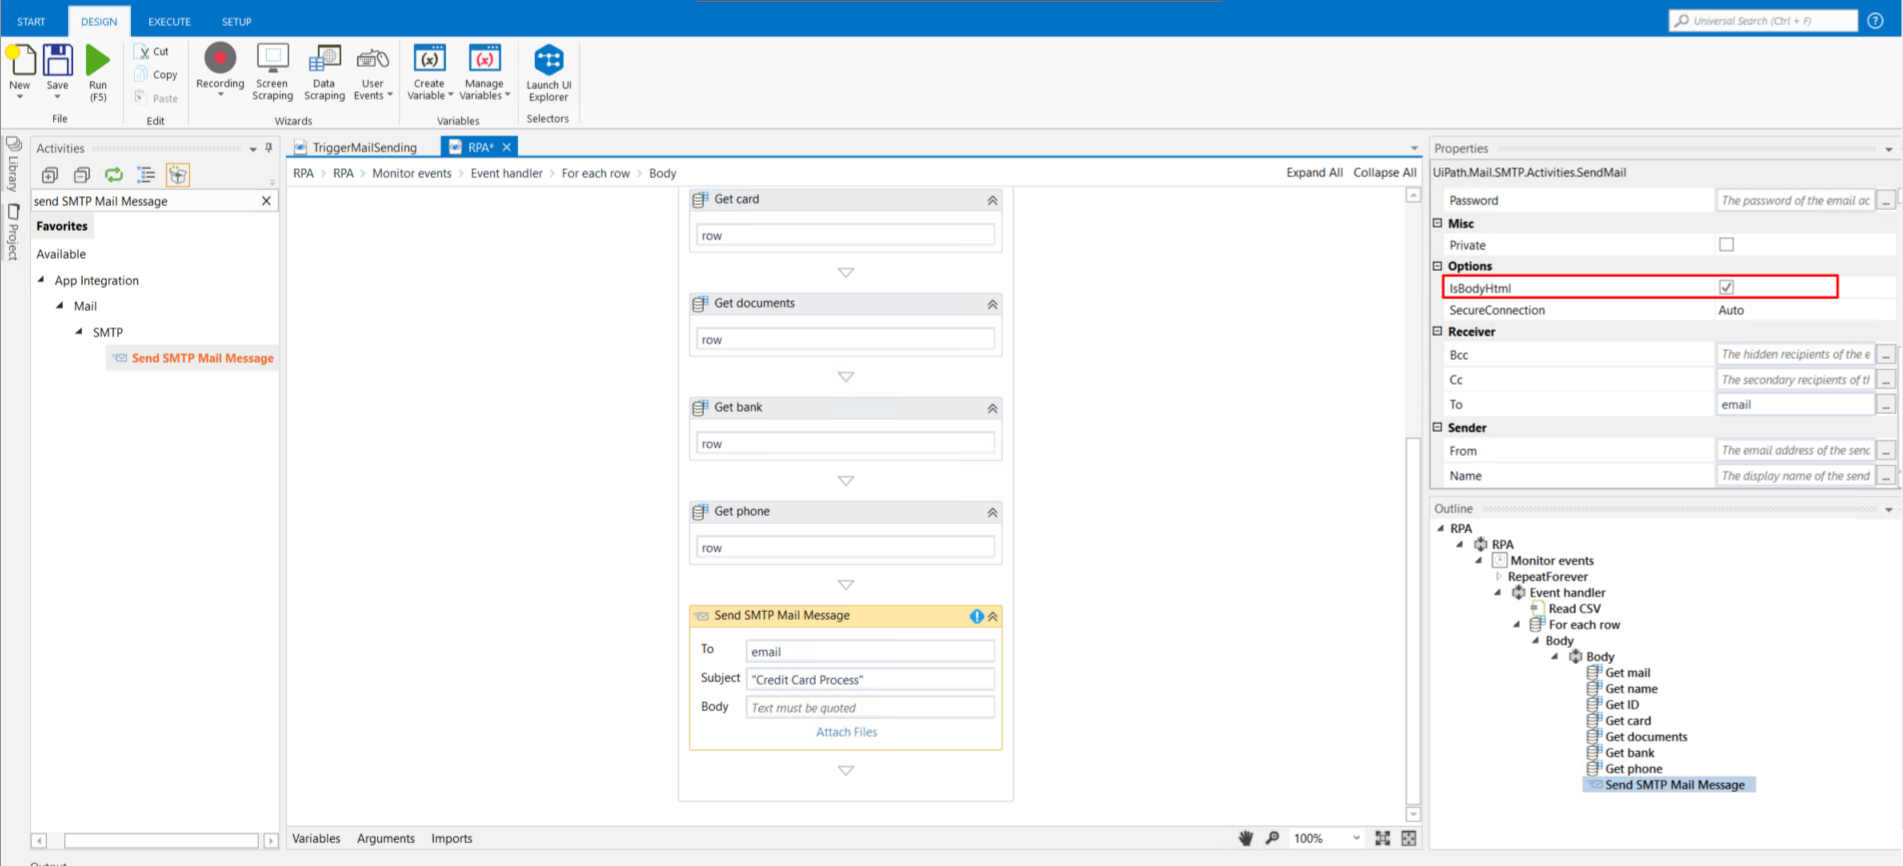Click the Attach Files link
This screenshot has width=1903, height=866.
pos(846,732)
